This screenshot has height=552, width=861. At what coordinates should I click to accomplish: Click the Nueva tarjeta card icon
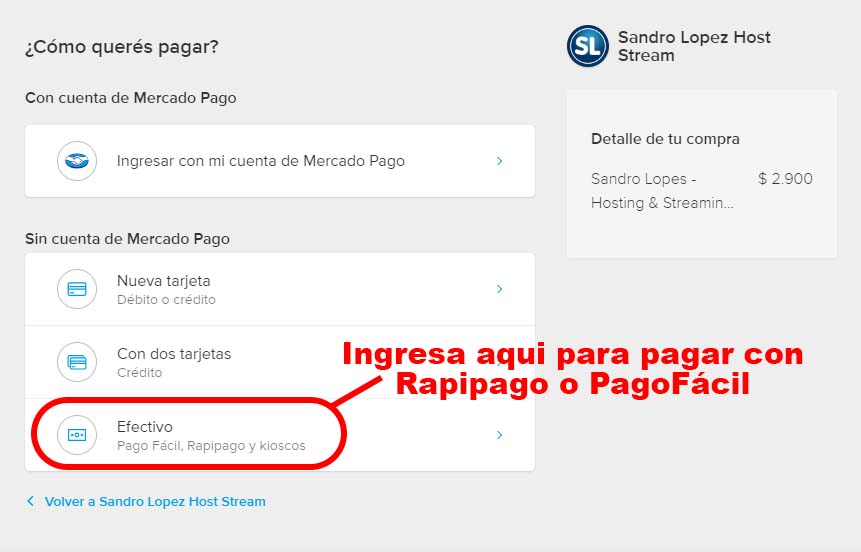coord(77,289)
